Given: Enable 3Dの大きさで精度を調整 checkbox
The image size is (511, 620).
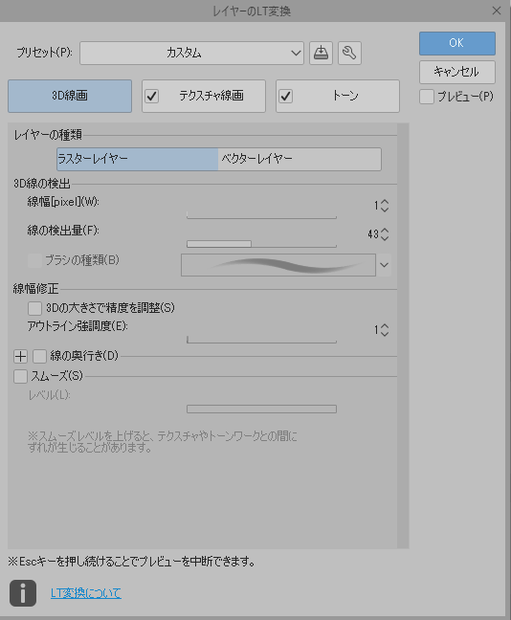Looking at the screenshot, I should click(35, 308).
